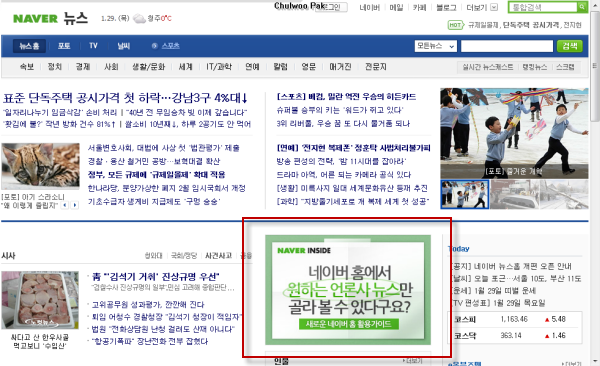Go to 네이버 in top links

(x=369, y=7)
